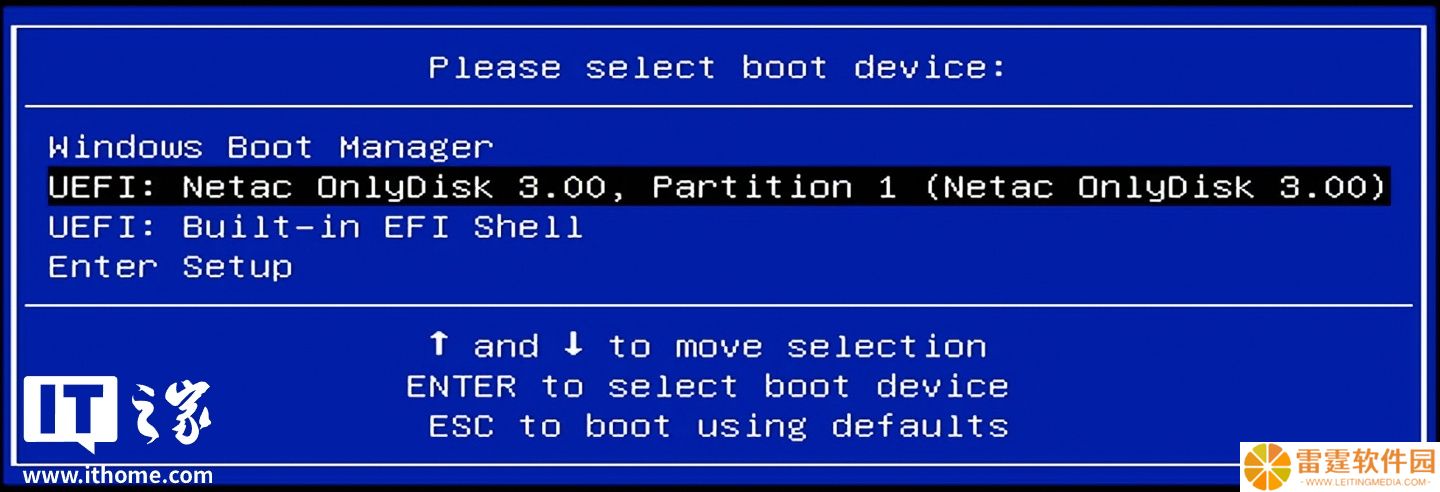The image size is (1440, 492).
Task: Click the '(Netac OnlyDisk 3.00)' parenthetical text
Action: 1155,187
